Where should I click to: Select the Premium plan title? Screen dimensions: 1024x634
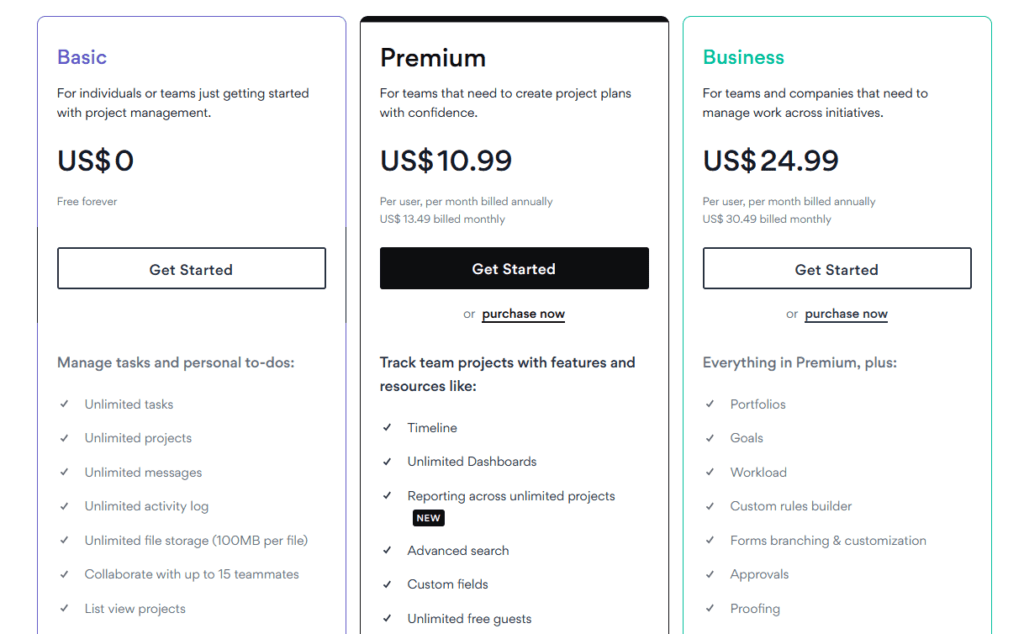click(433, 58)
